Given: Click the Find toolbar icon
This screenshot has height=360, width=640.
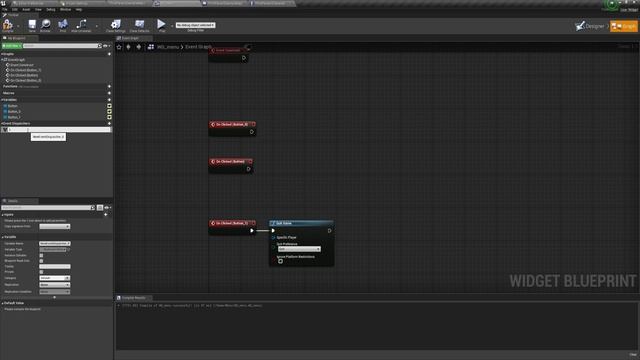Looking at the screenshot, I should click(x=62, y=25).
